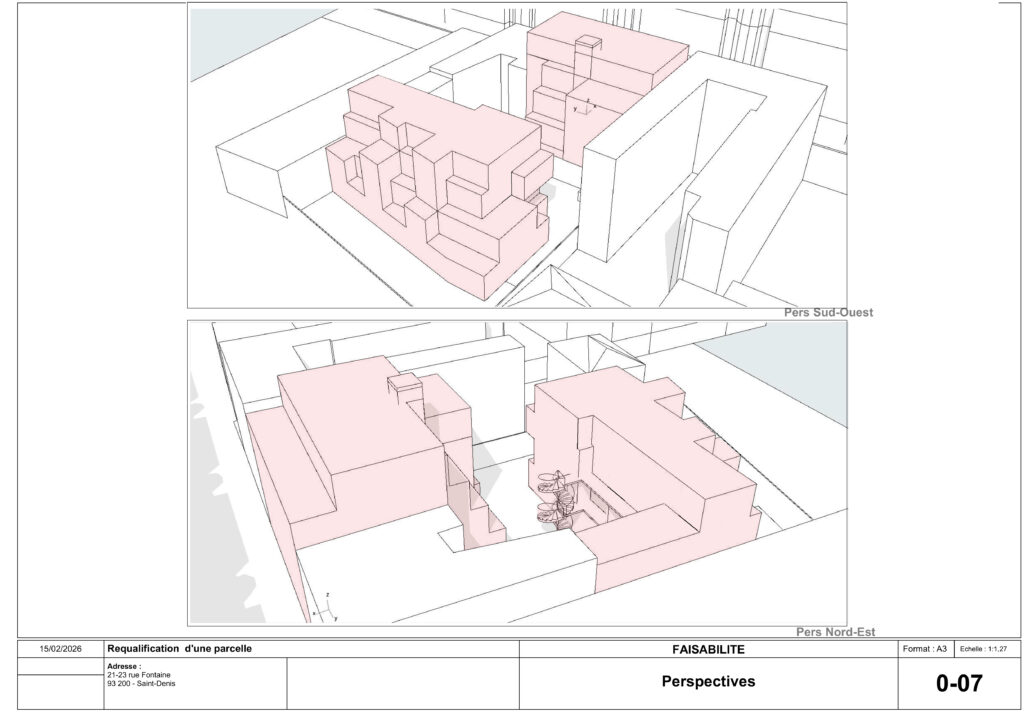Select the 'Perspectives' sheet title

[708, 683]
